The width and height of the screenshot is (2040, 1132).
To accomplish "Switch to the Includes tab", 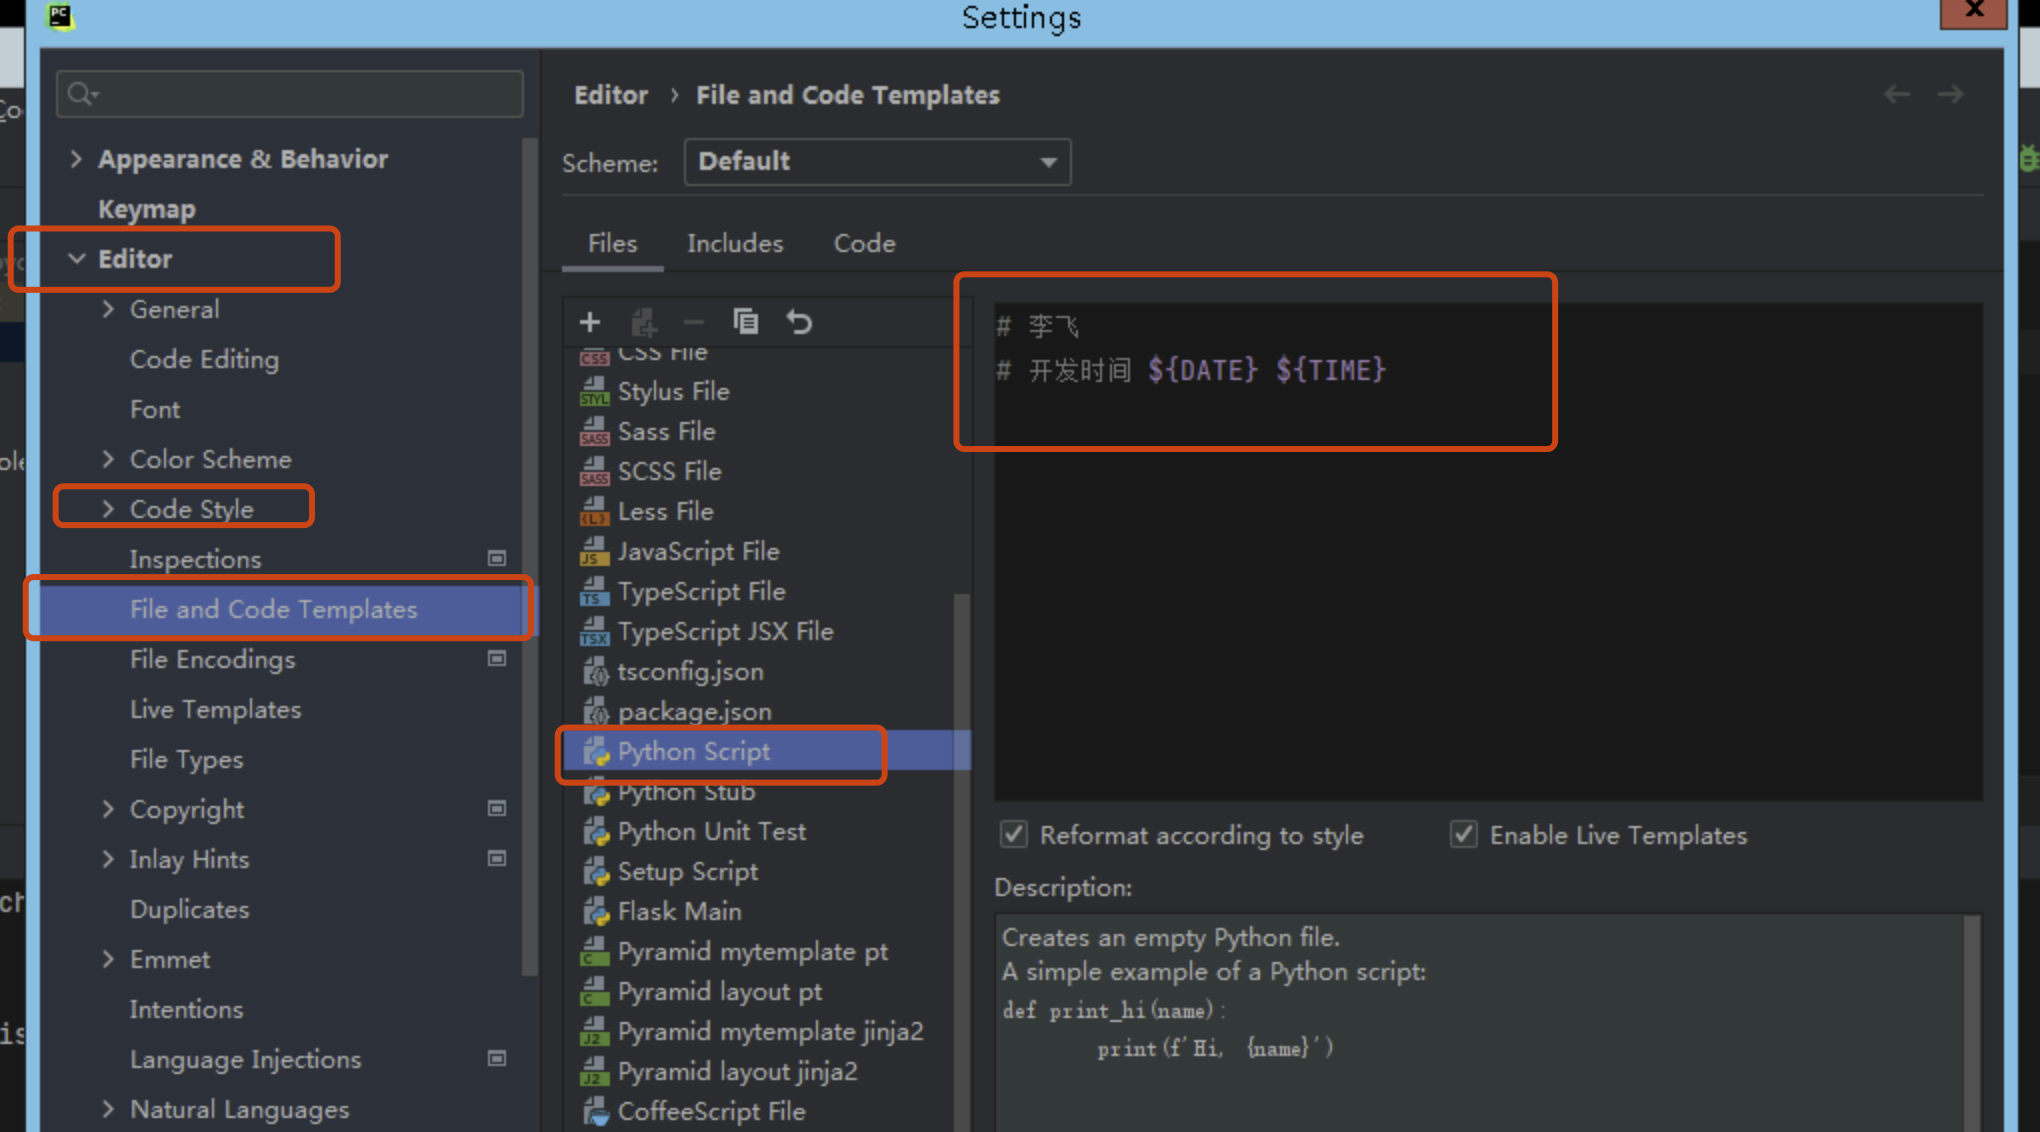I will click(x=735, y=244).
